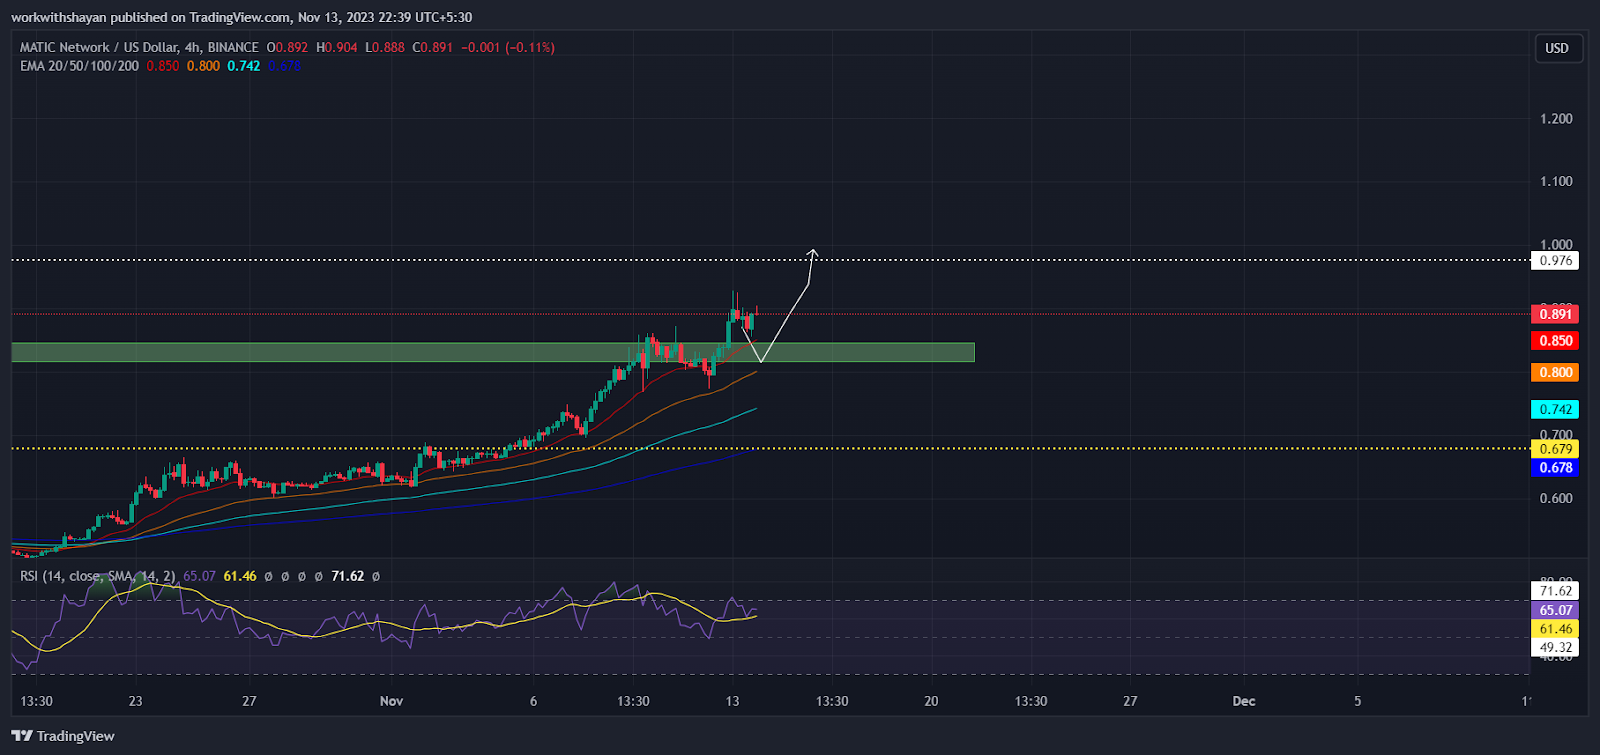Click the 1.200 price scale label
This screenshot has height=755, width=1600.
(1556, 119)
